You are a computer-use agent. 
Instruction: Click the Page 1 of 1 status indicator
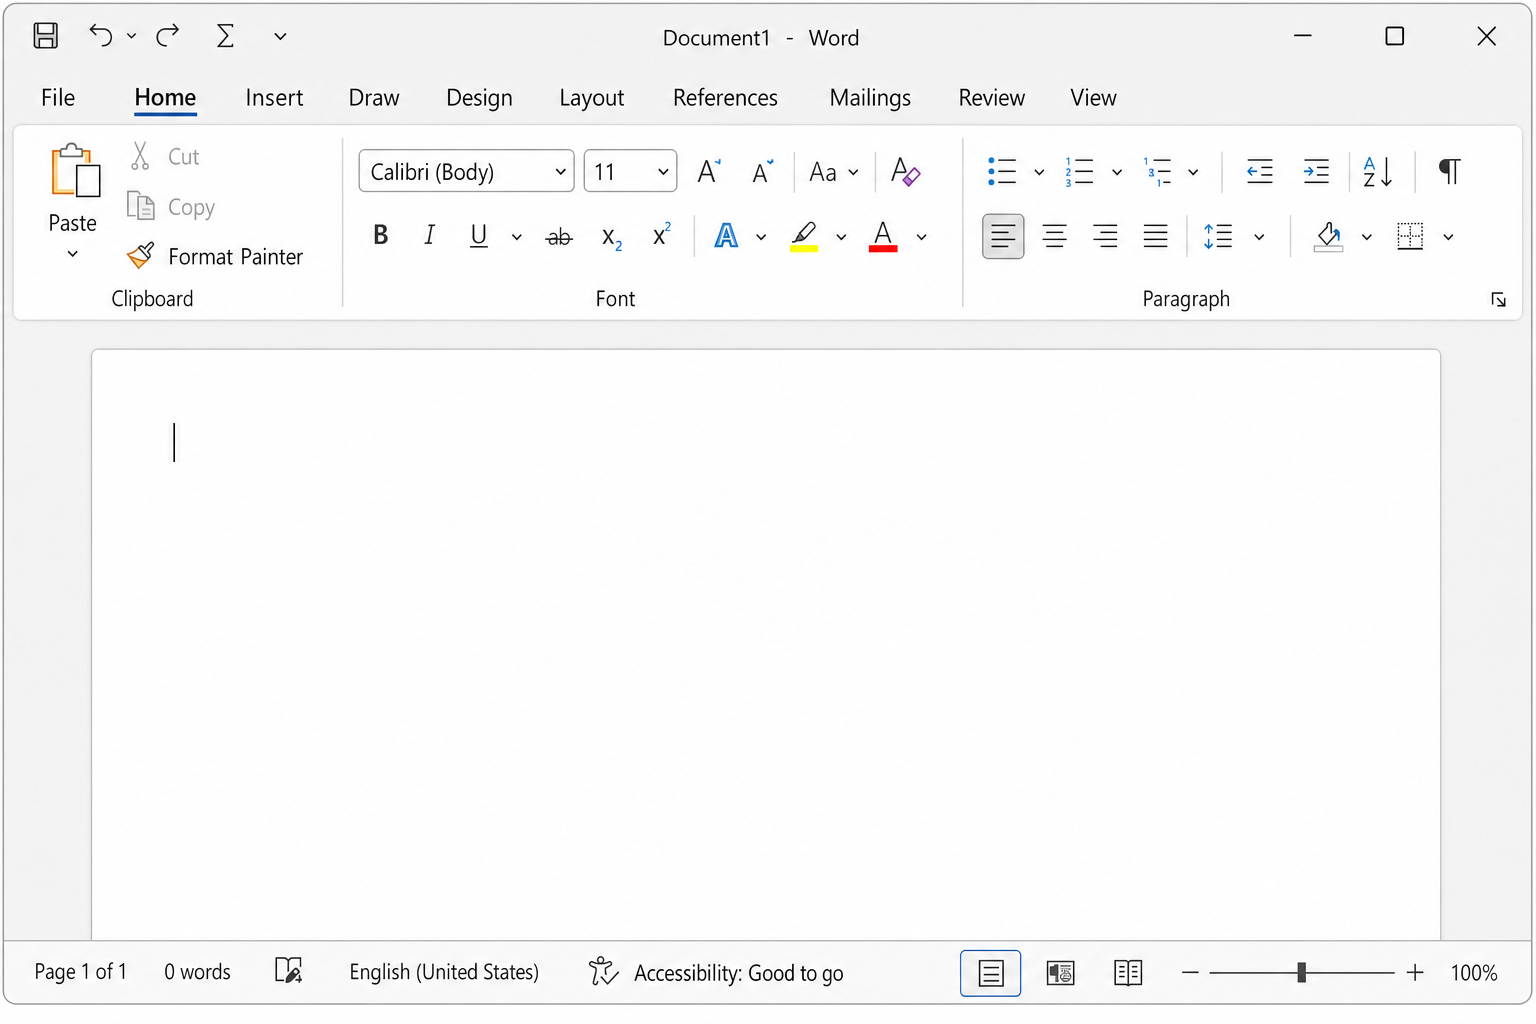tap(81, 972)
